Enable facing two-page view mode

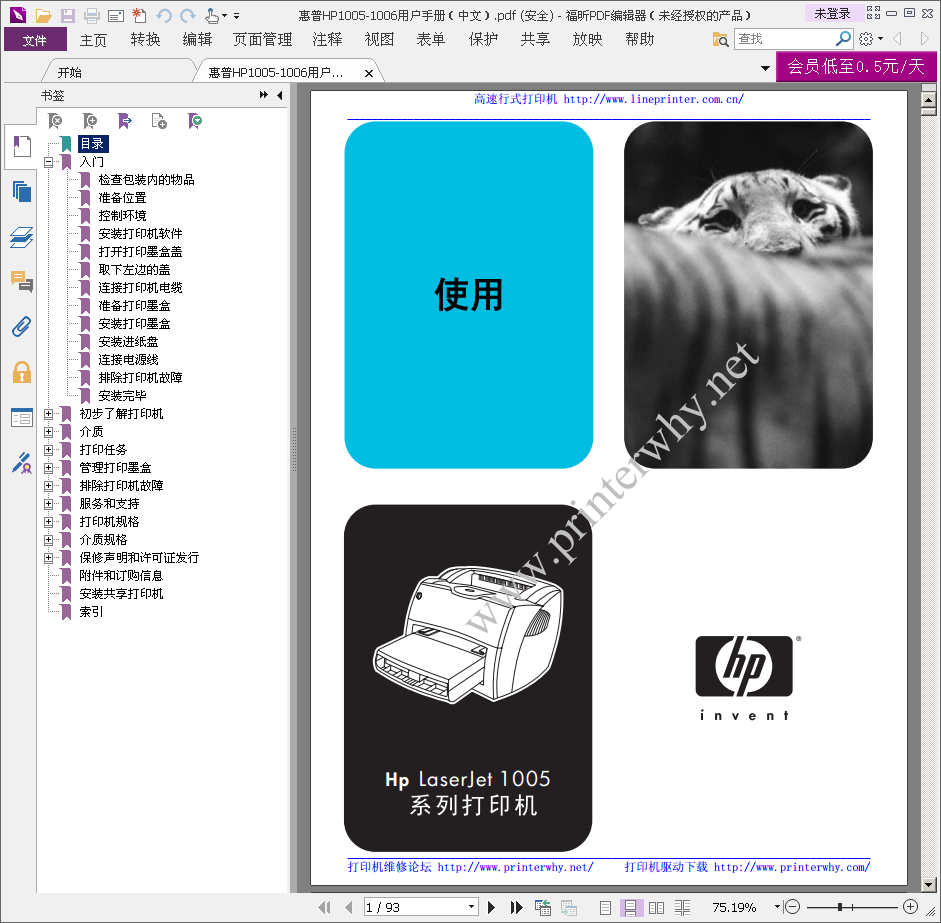[x=657, y=907]
